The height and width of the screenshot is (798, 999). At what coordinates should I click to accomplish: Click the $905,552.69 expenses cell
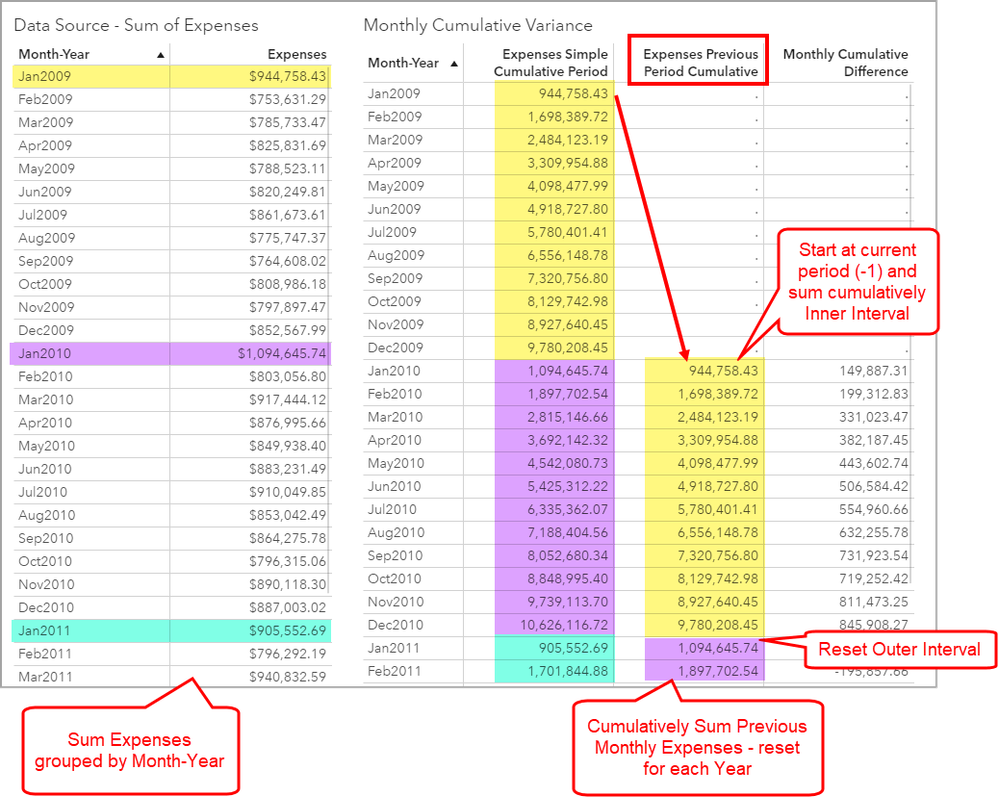click(x=287, y=631)
